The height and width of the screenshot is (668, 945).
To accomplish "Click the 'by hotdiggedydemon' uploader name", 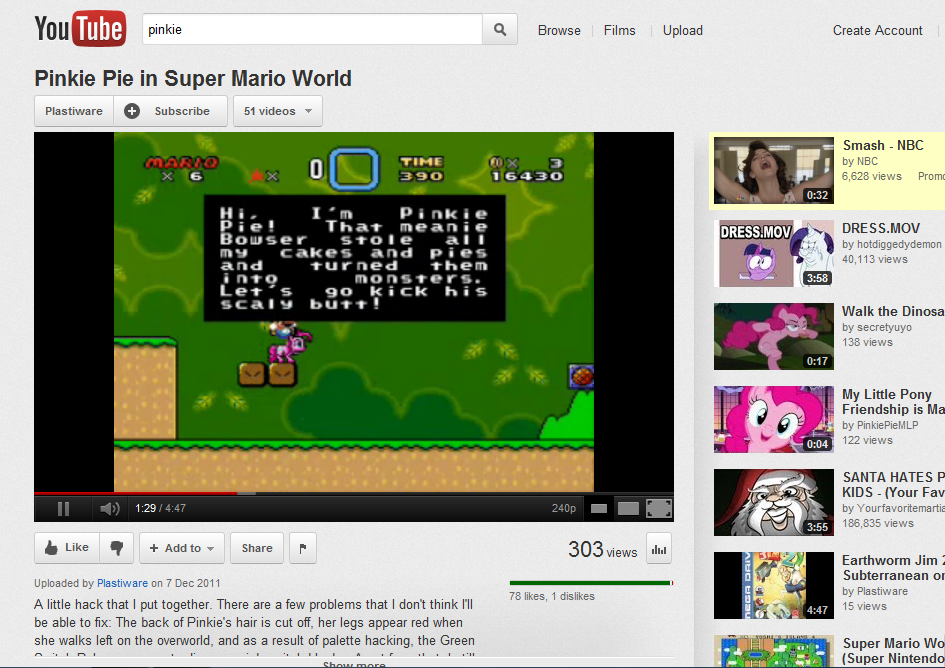I will click(891, 244).
